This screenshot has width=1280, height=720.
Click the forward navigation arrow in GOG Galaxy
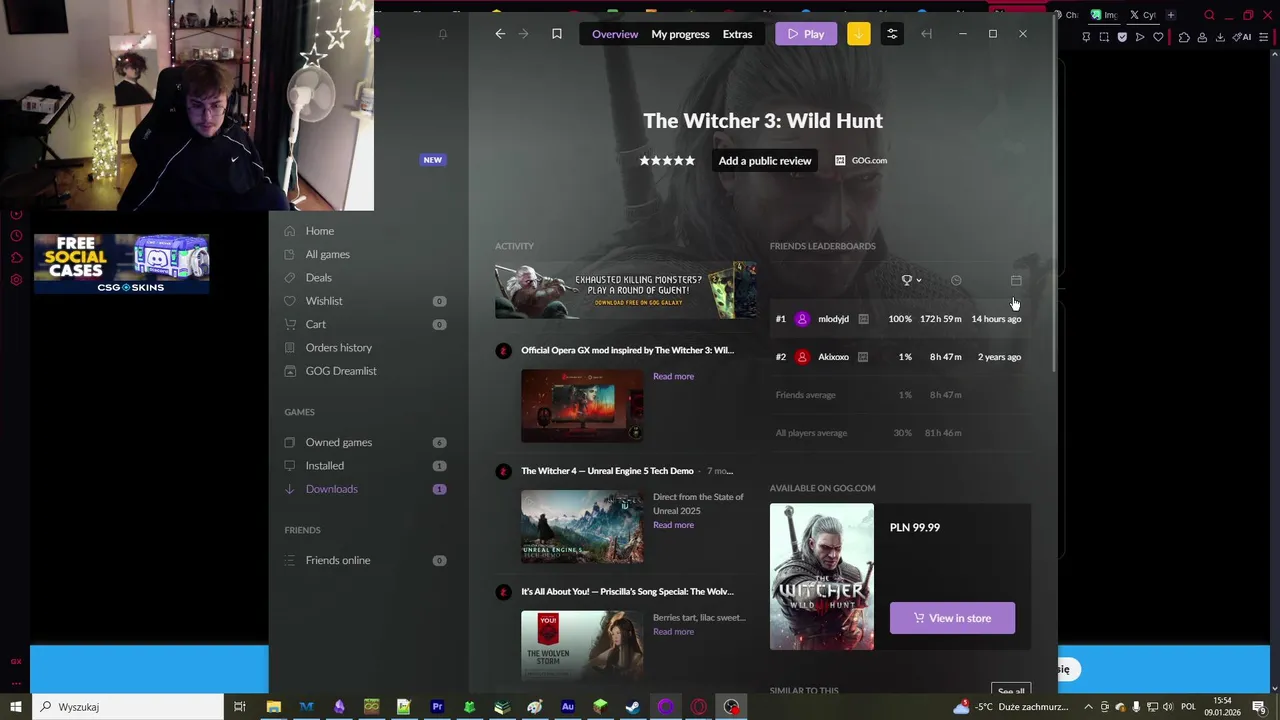(523, 34)
